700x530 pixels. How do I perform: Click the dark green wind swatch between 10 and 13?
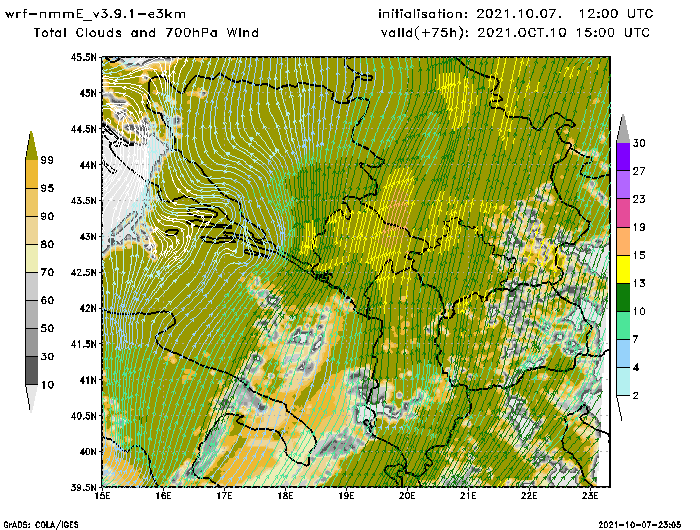(623, 297)
